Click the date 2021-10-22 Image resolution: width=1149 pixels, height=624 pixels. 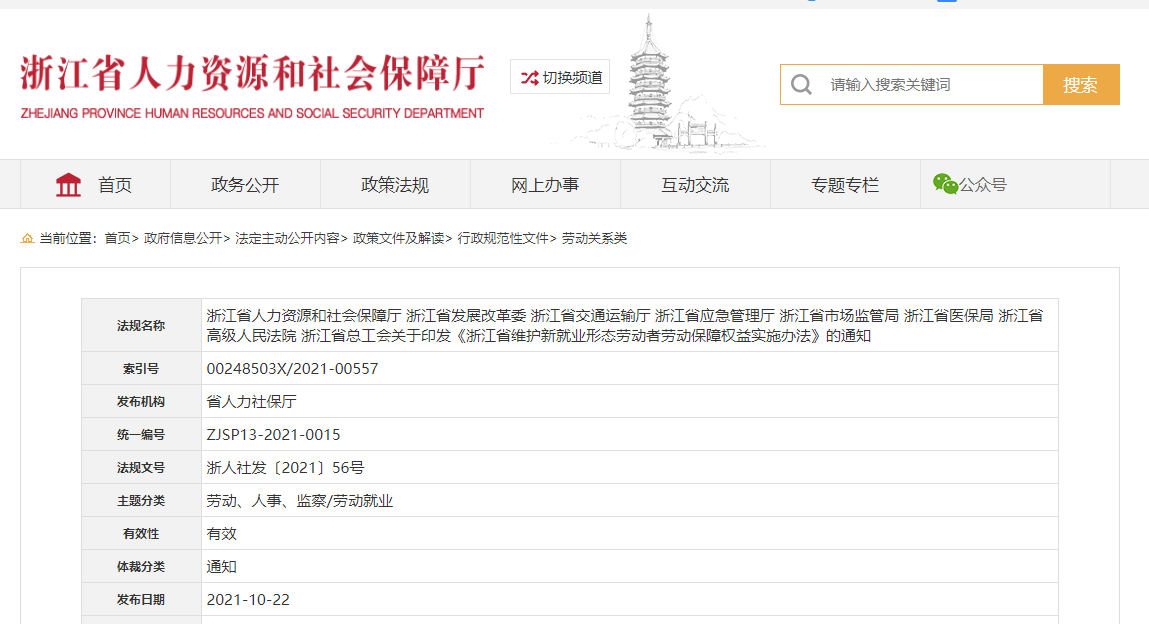[248, 599]
